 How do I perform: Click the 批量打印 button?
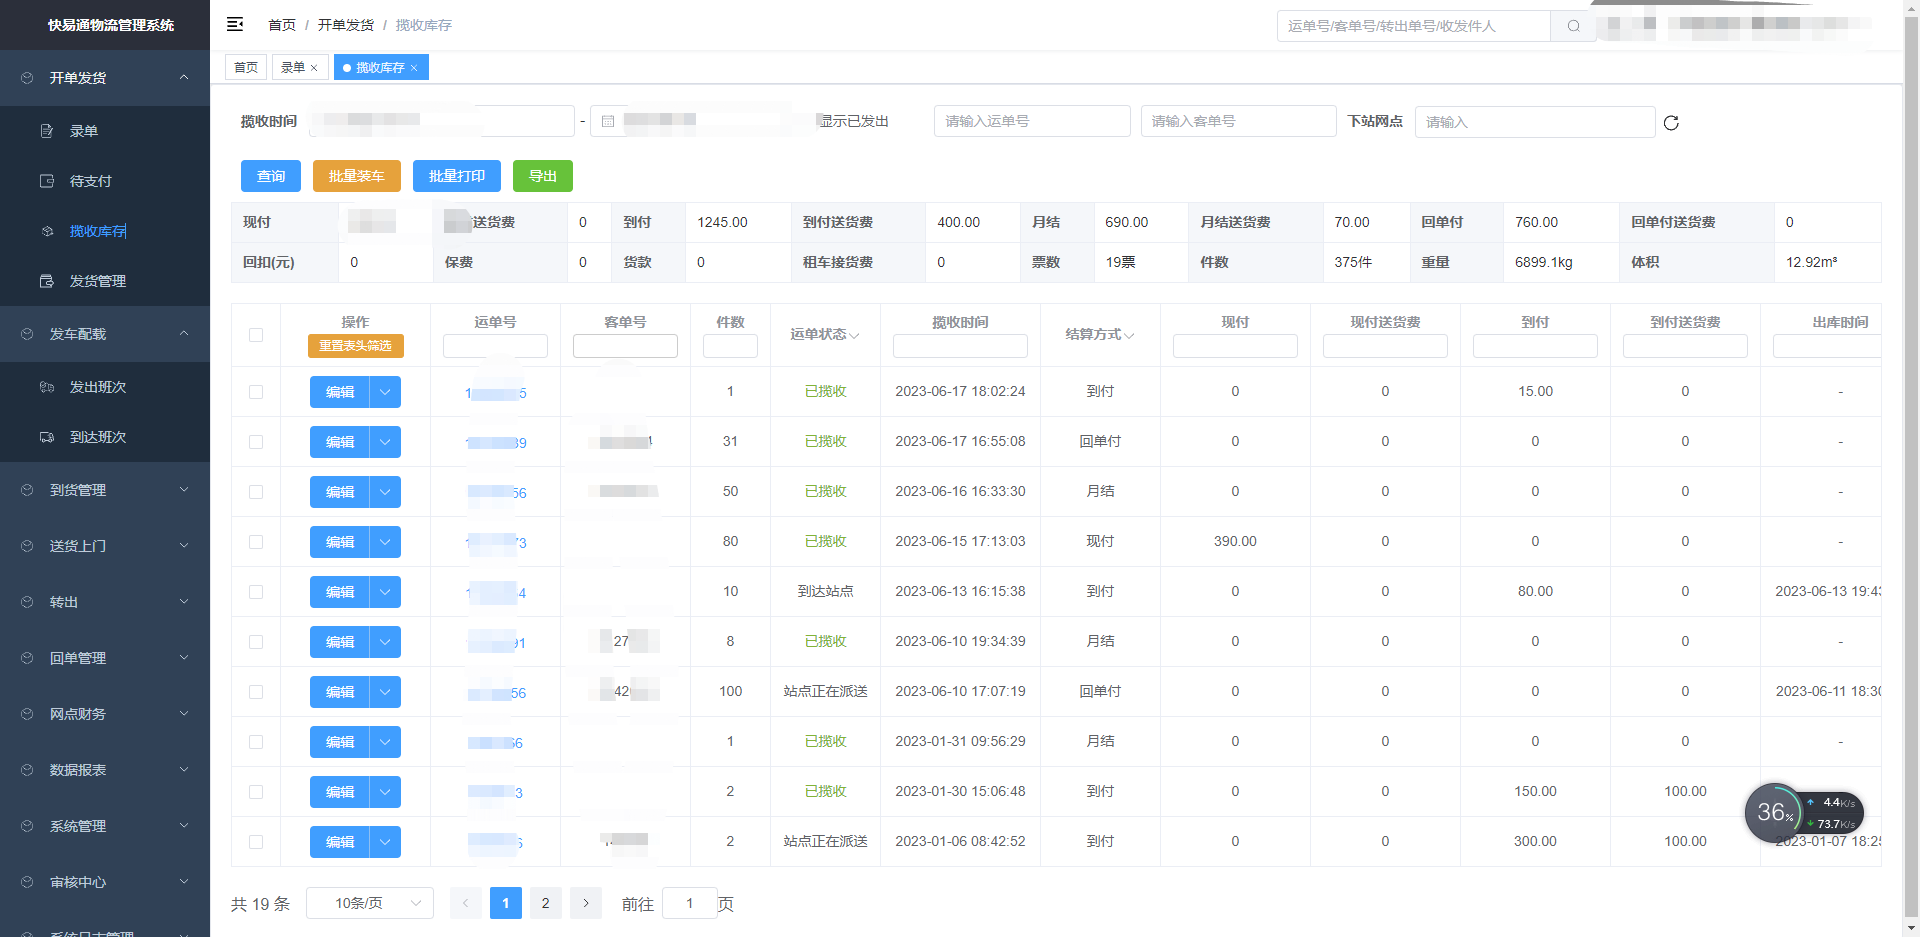tap(457, 176)
